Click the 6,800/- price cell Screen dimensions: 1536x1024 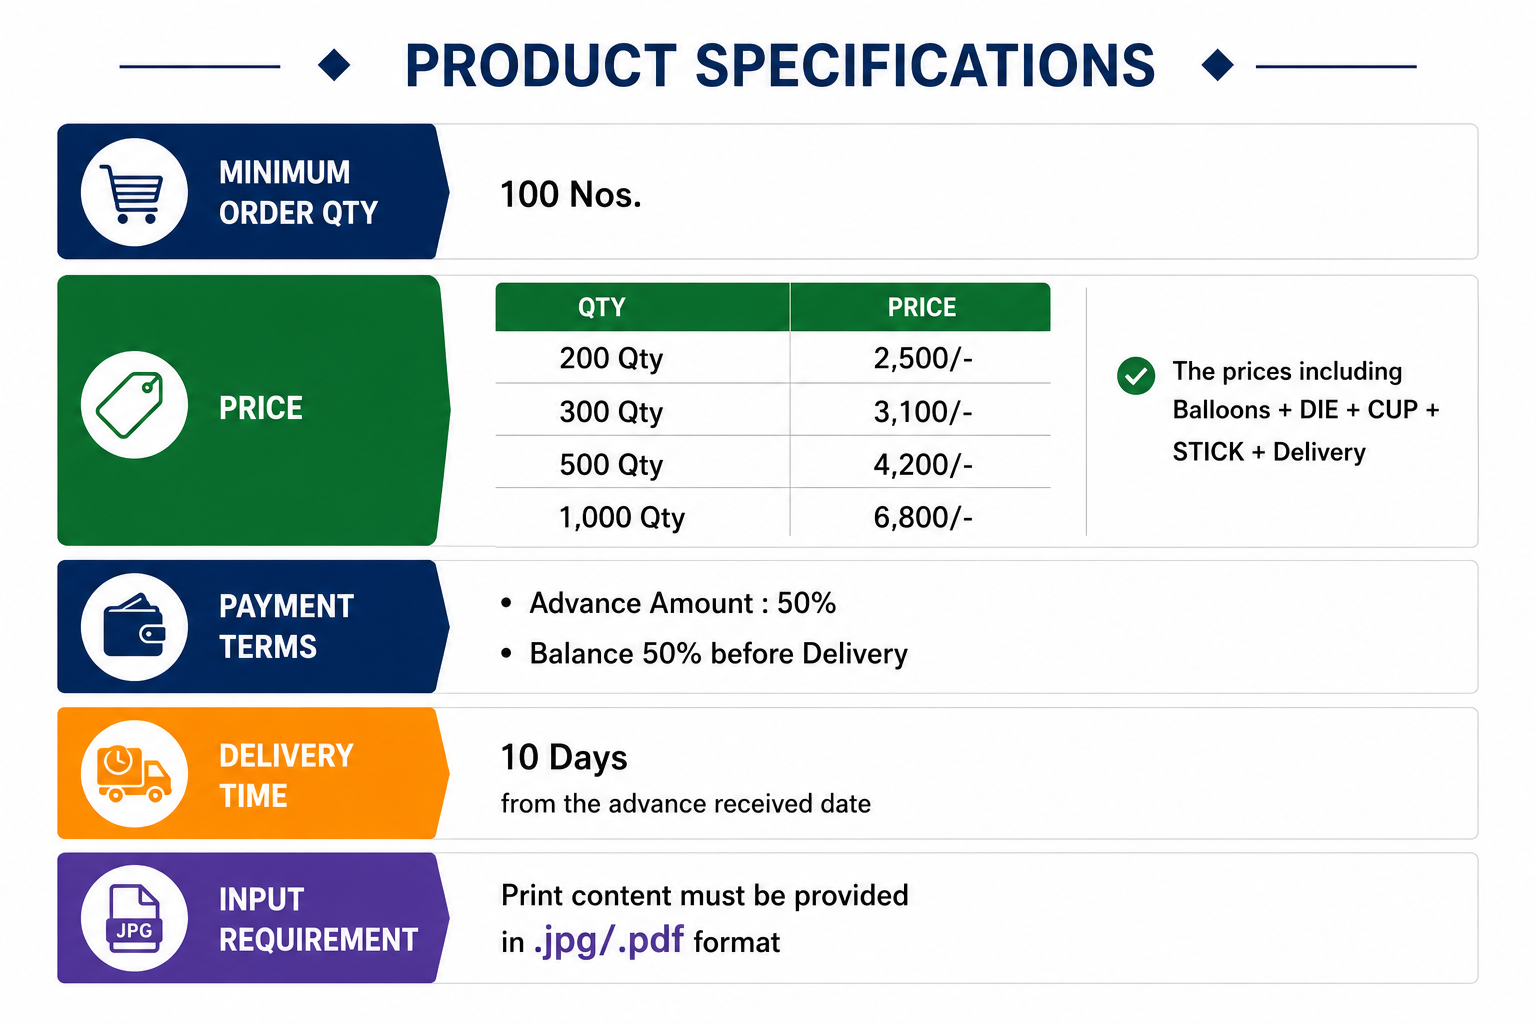[x=922, y=517]
